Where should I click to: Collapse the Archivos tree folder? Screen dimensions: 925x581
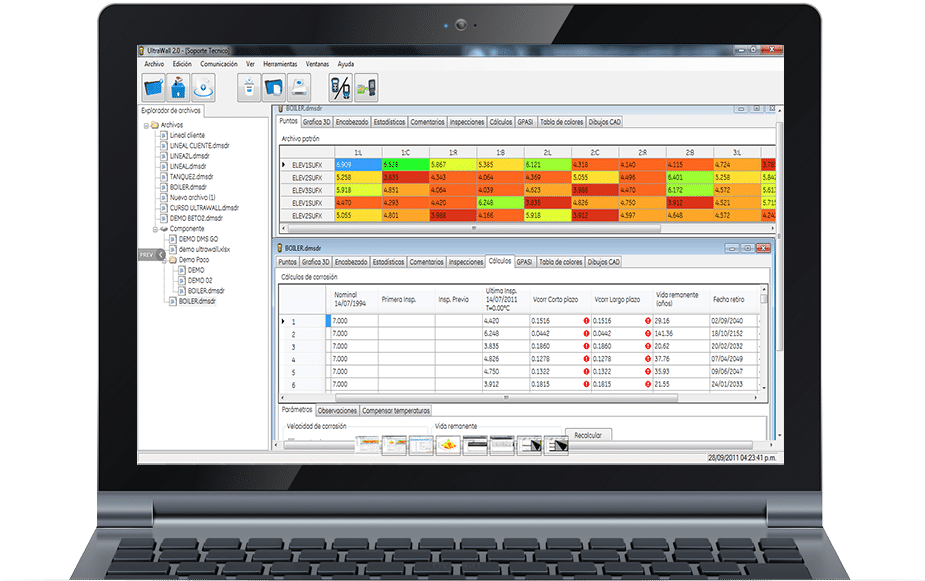[x=146, y=125]
